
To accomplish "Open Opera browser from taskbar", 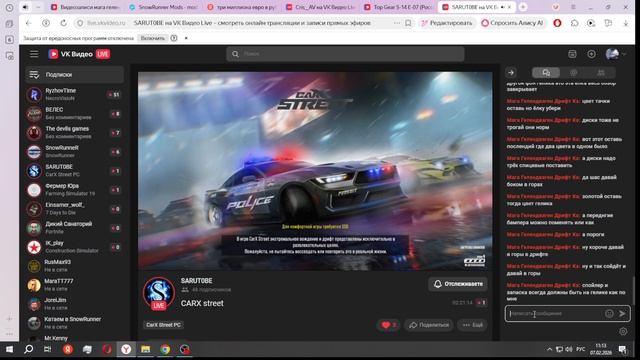I will (x=107, y=349).
